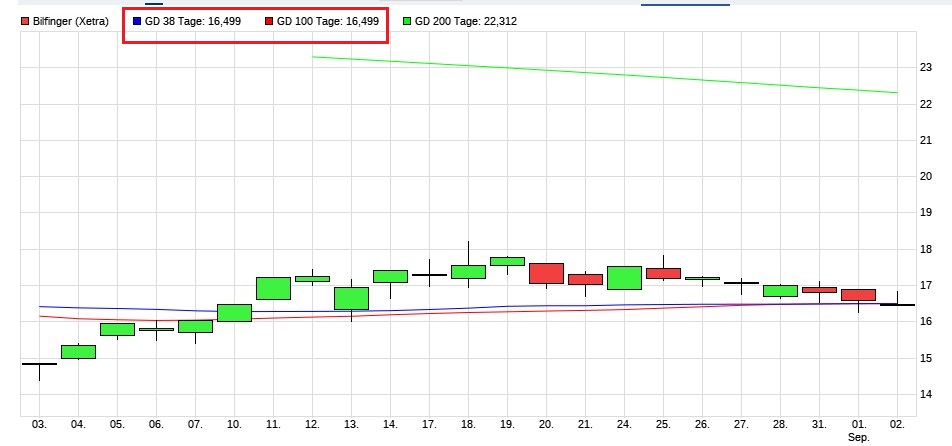This screenshot has height=446, width=952.
Task: Click the green candlestick on the 04th
Action: [x=78, y=351]
